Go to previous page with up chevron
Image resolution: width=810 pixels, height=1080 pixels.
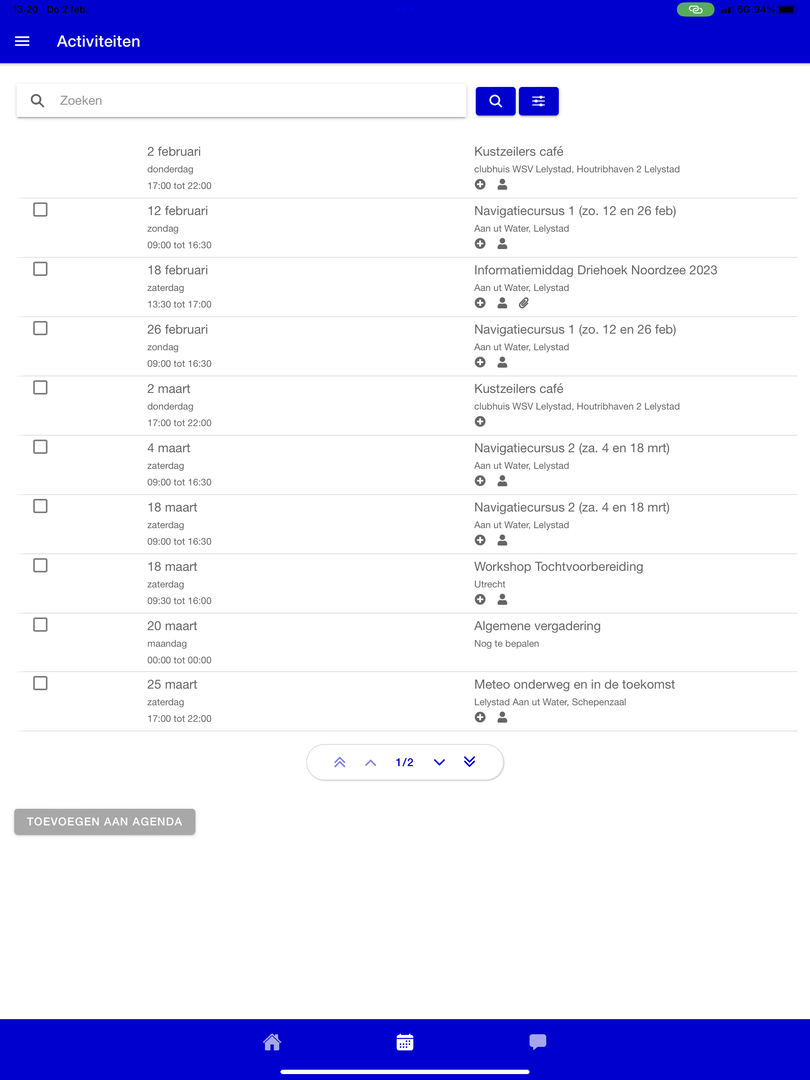[x=371, y=762]
